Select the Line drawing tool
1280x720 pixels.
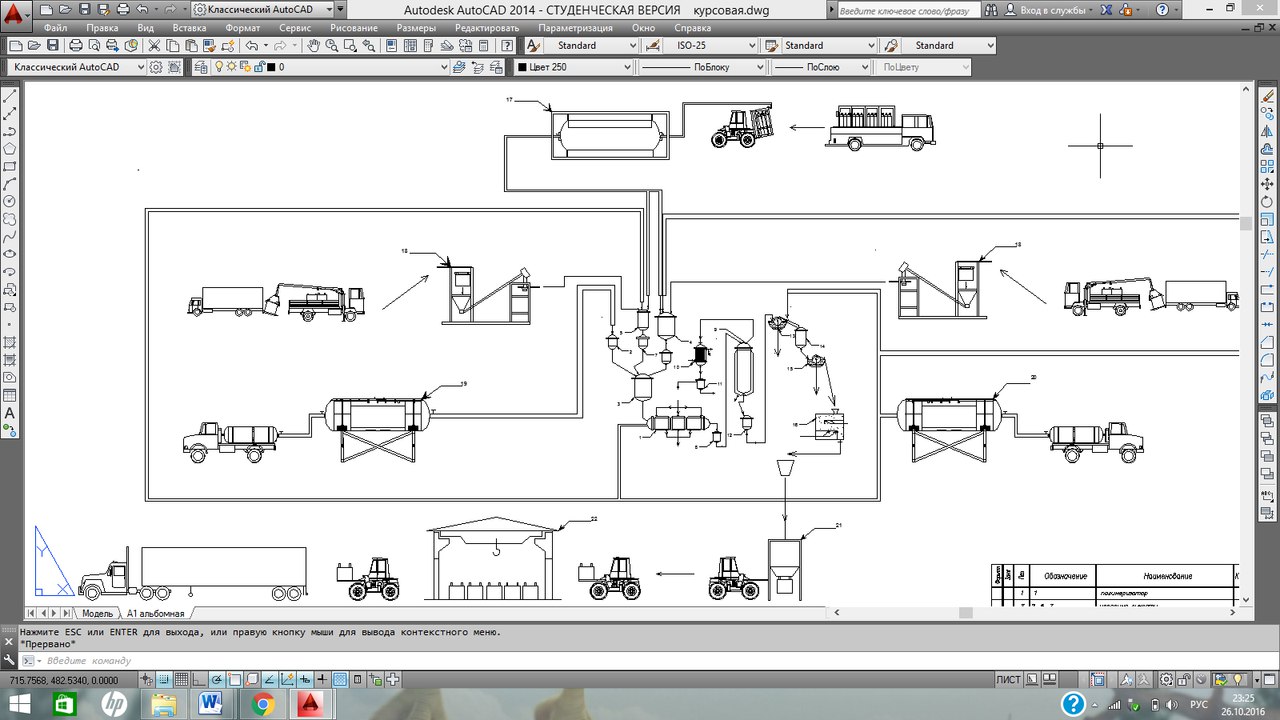pyautogui.click(x=10, y=96)
